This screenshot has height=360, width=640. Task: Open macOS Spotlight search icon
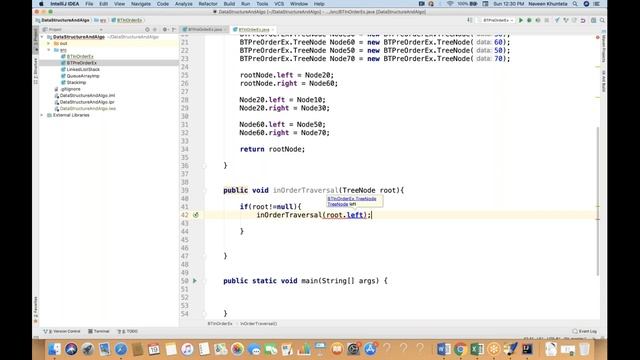coord(575,4)
